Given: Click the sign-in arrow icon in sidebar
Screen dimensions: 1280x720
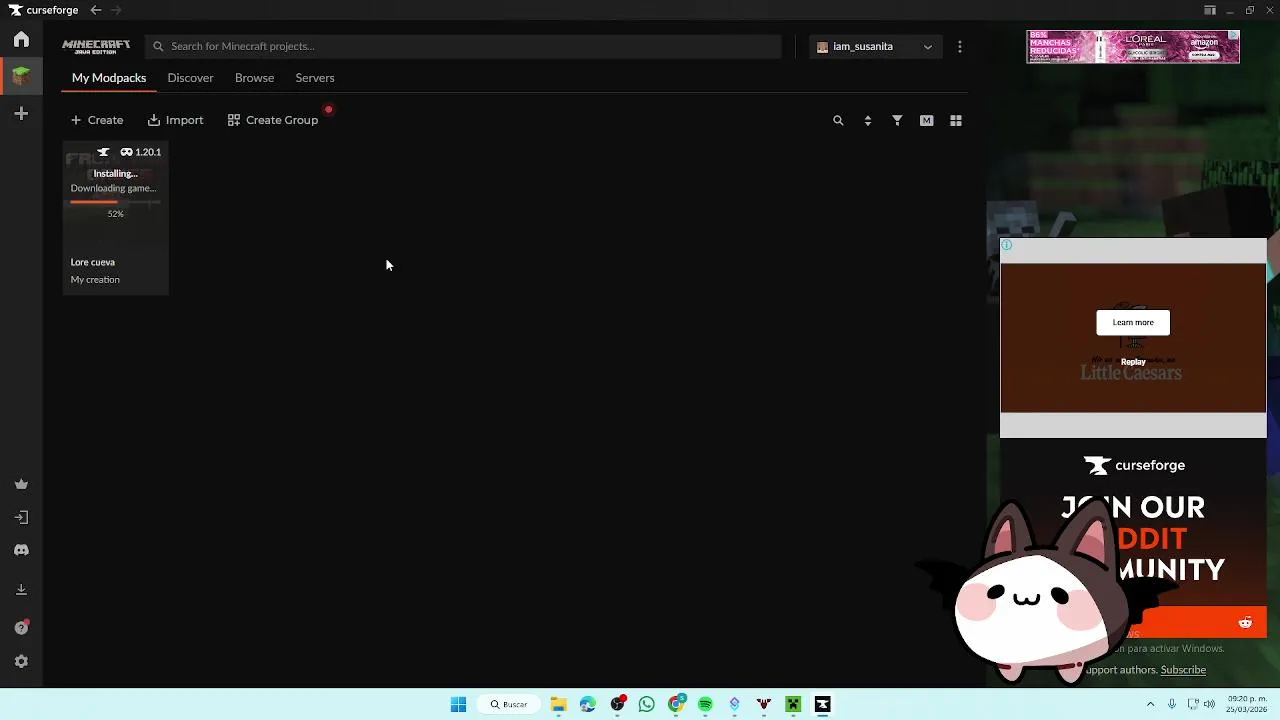Looking at the screenshot, I should (x=21, y=517).
